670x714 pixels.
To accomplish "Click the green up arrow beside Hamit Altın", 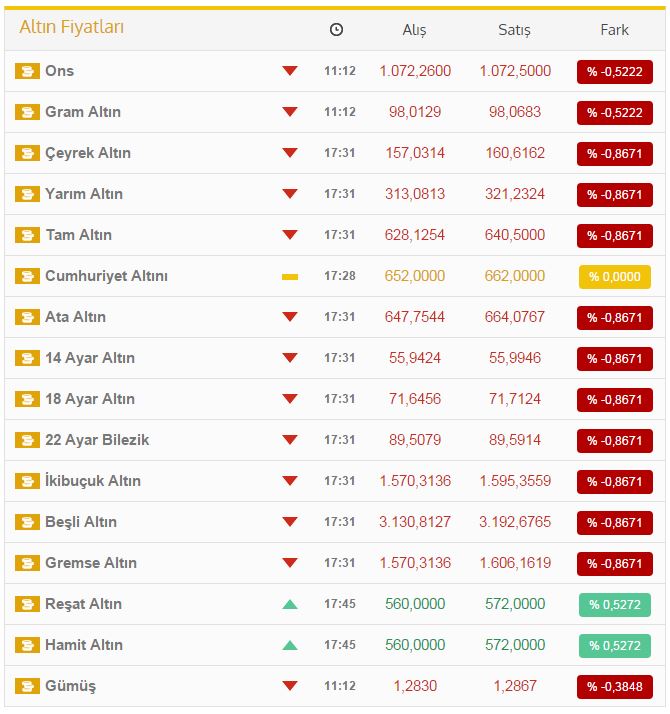I will click(x=290, y=645).
